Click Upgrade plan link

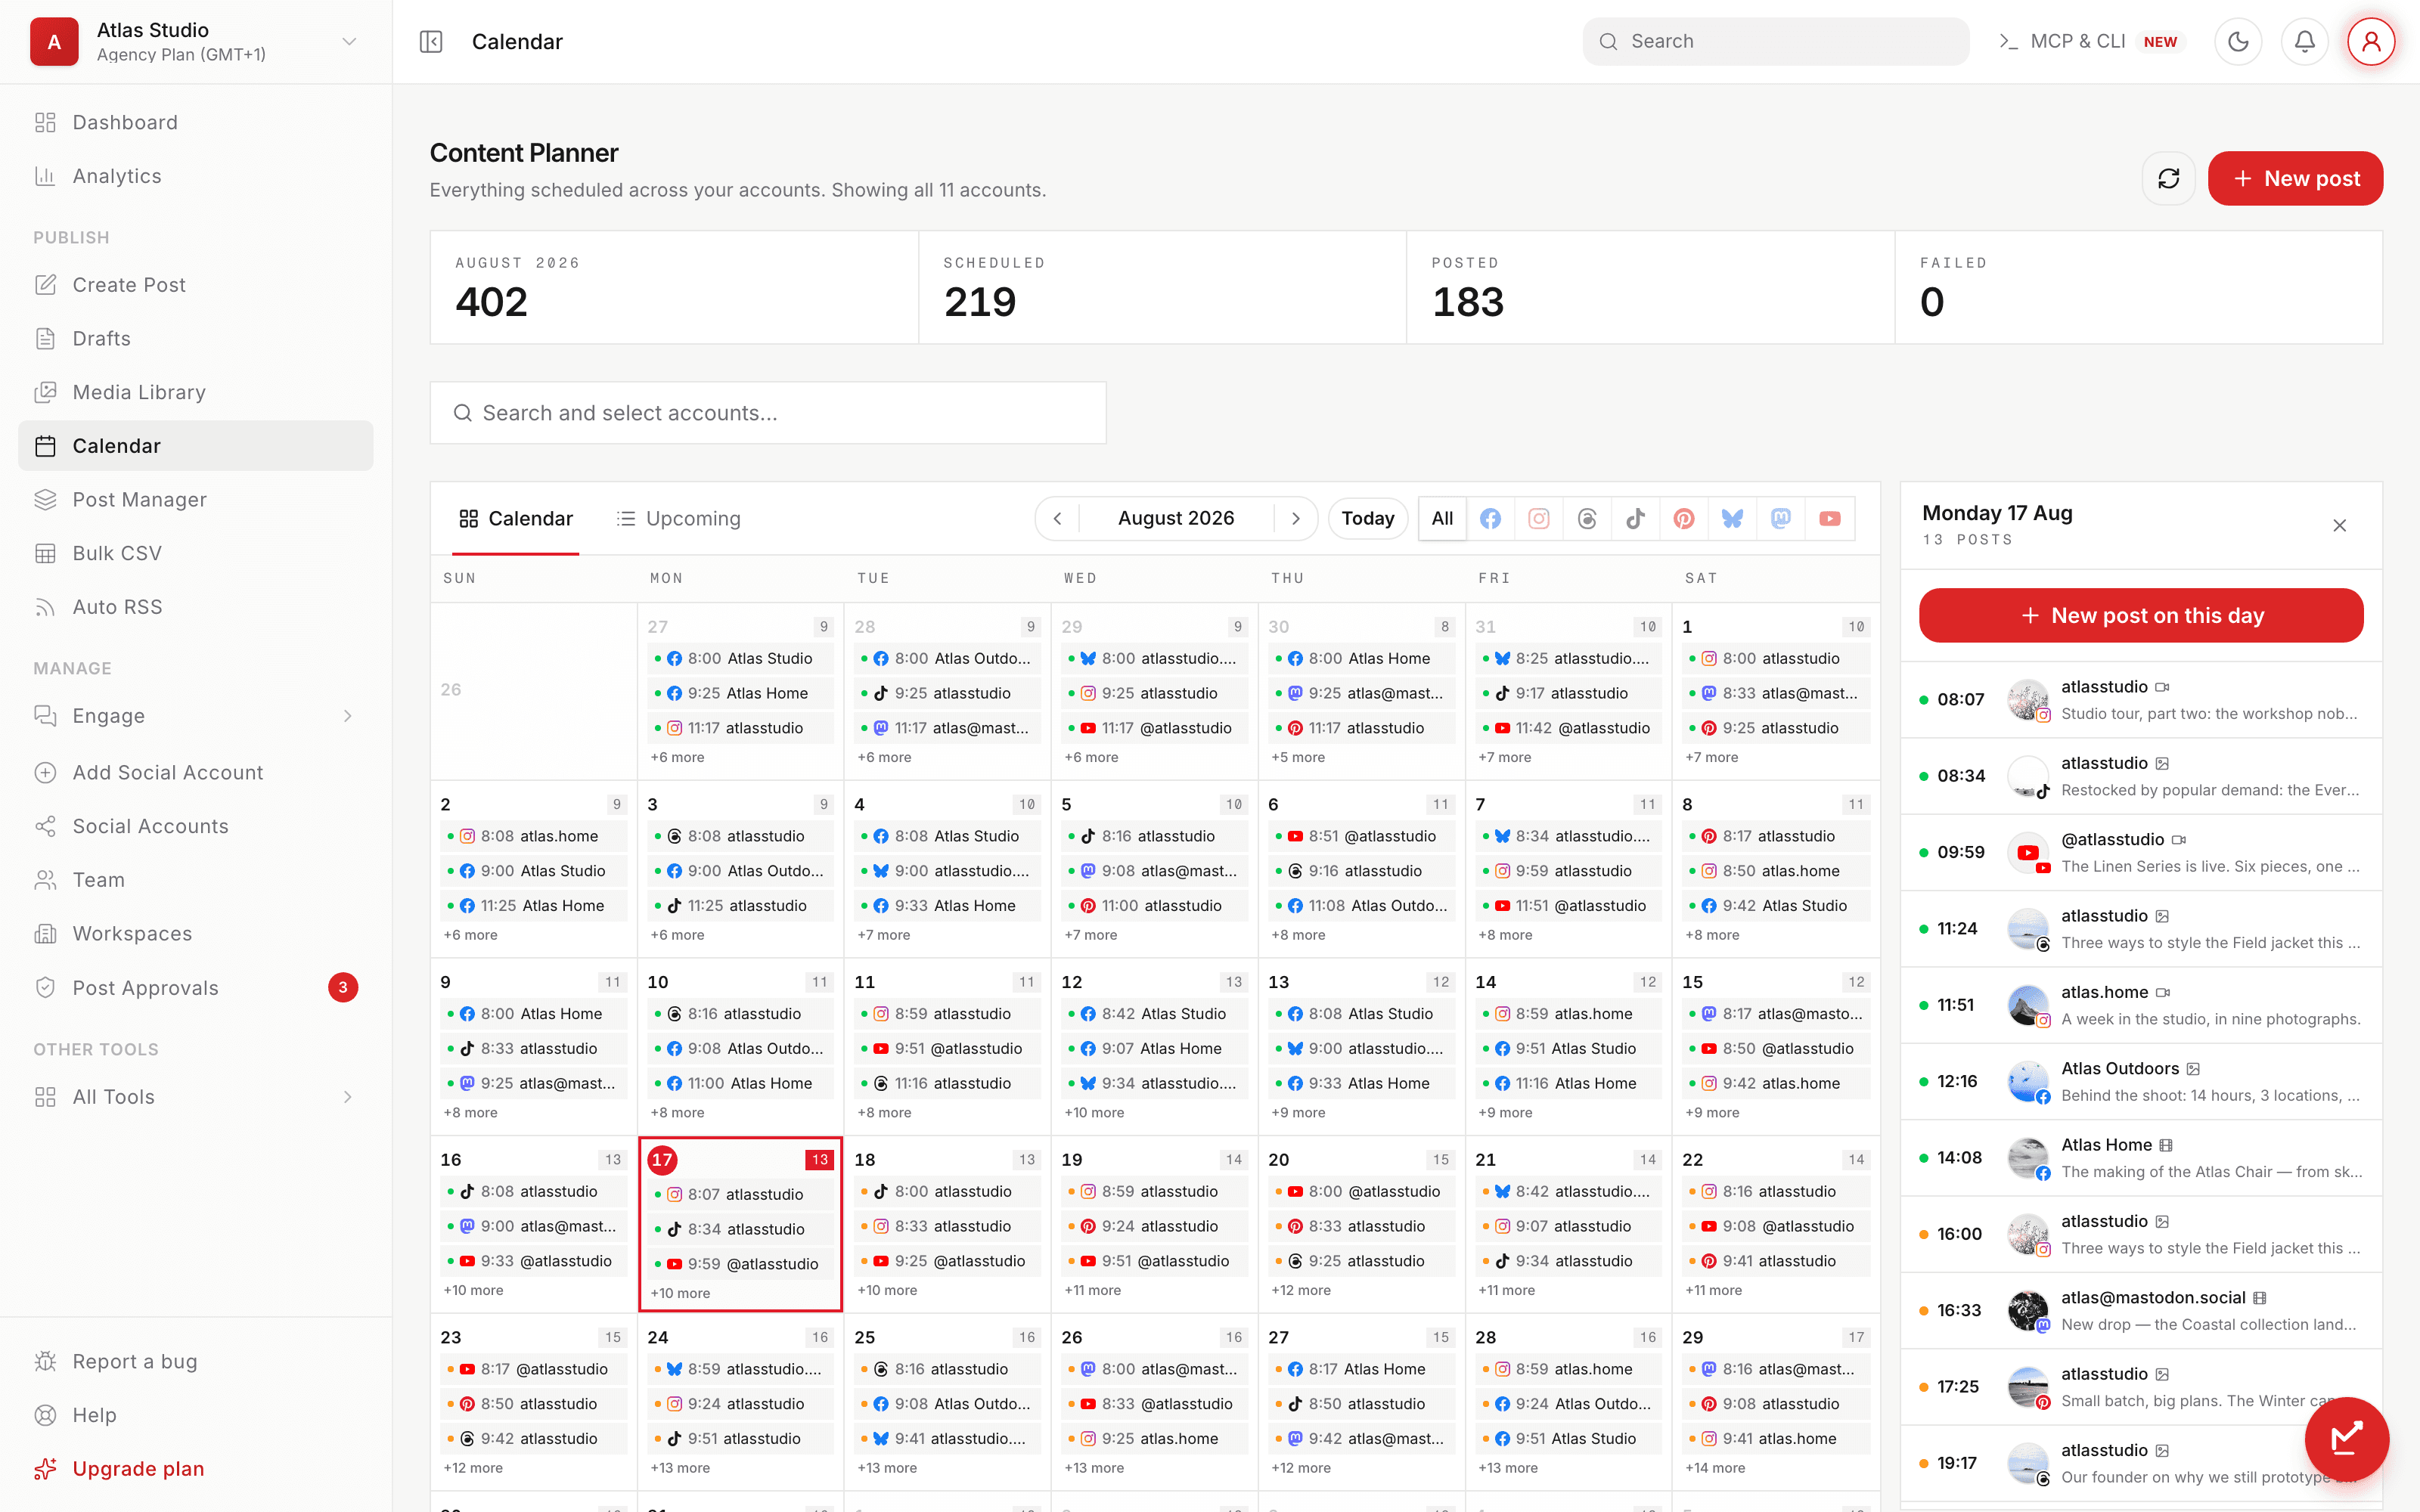pos(196,1468)
